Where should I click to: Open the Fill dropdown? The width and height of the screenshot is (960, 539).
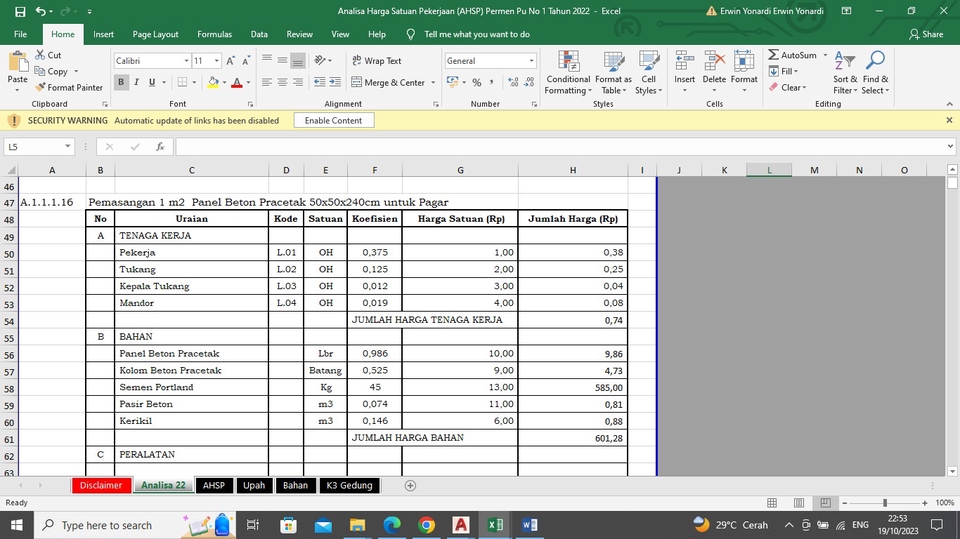784,71
